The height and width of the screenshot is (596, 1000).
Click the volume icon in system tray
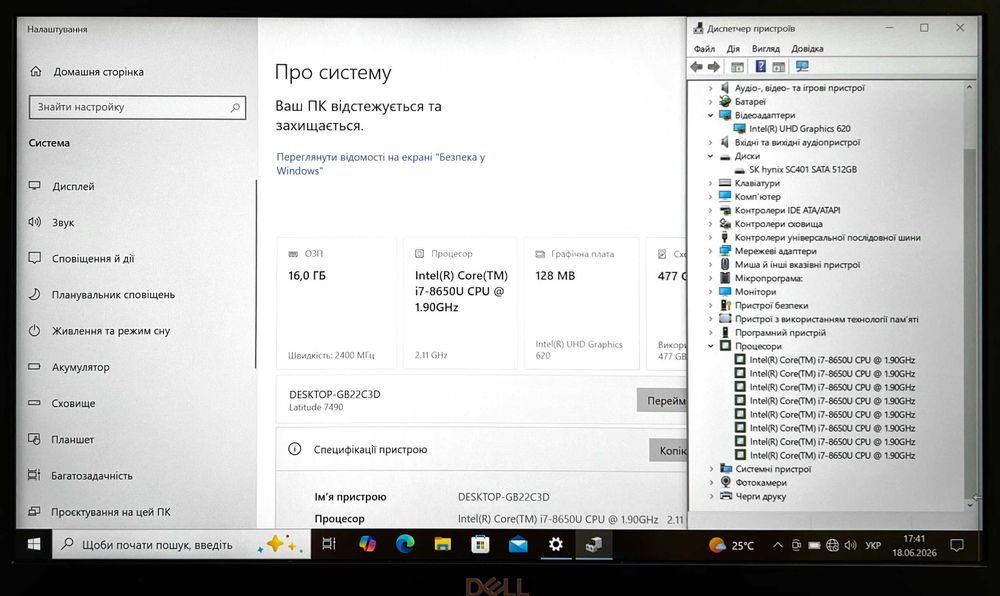850,546
